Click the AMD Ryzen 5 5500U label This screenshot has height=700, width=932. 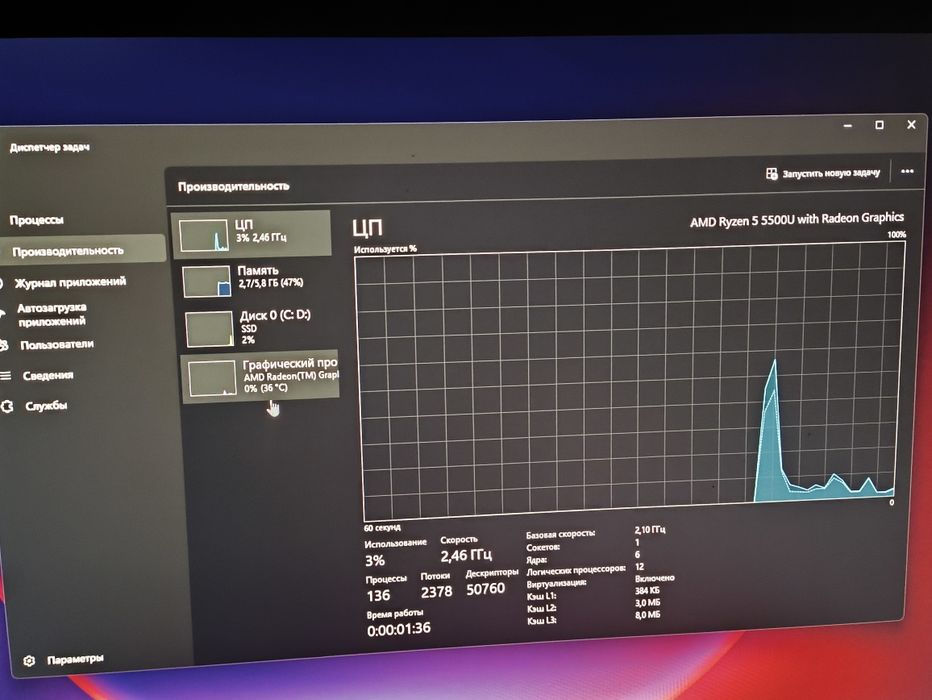796,219
